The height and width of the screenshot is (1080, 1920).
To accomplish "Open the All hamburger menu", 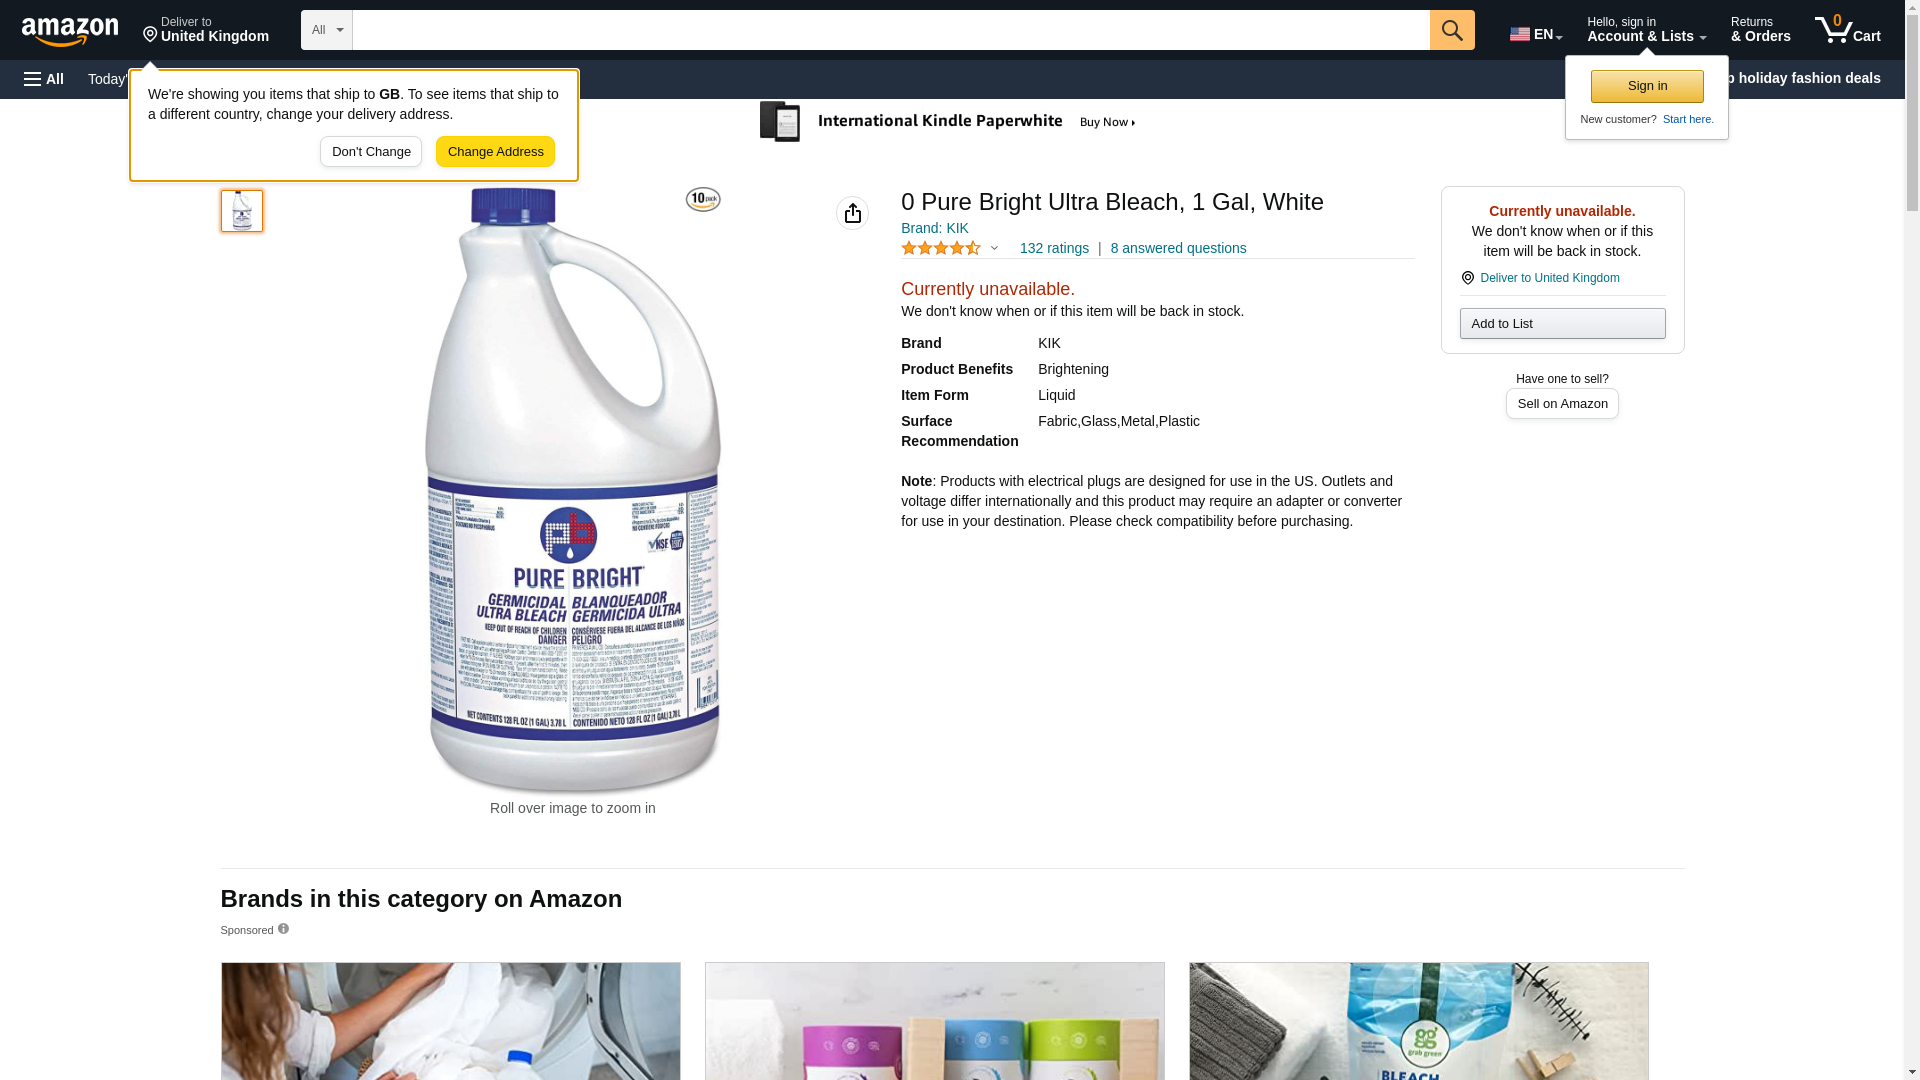I will click(44, 79).
